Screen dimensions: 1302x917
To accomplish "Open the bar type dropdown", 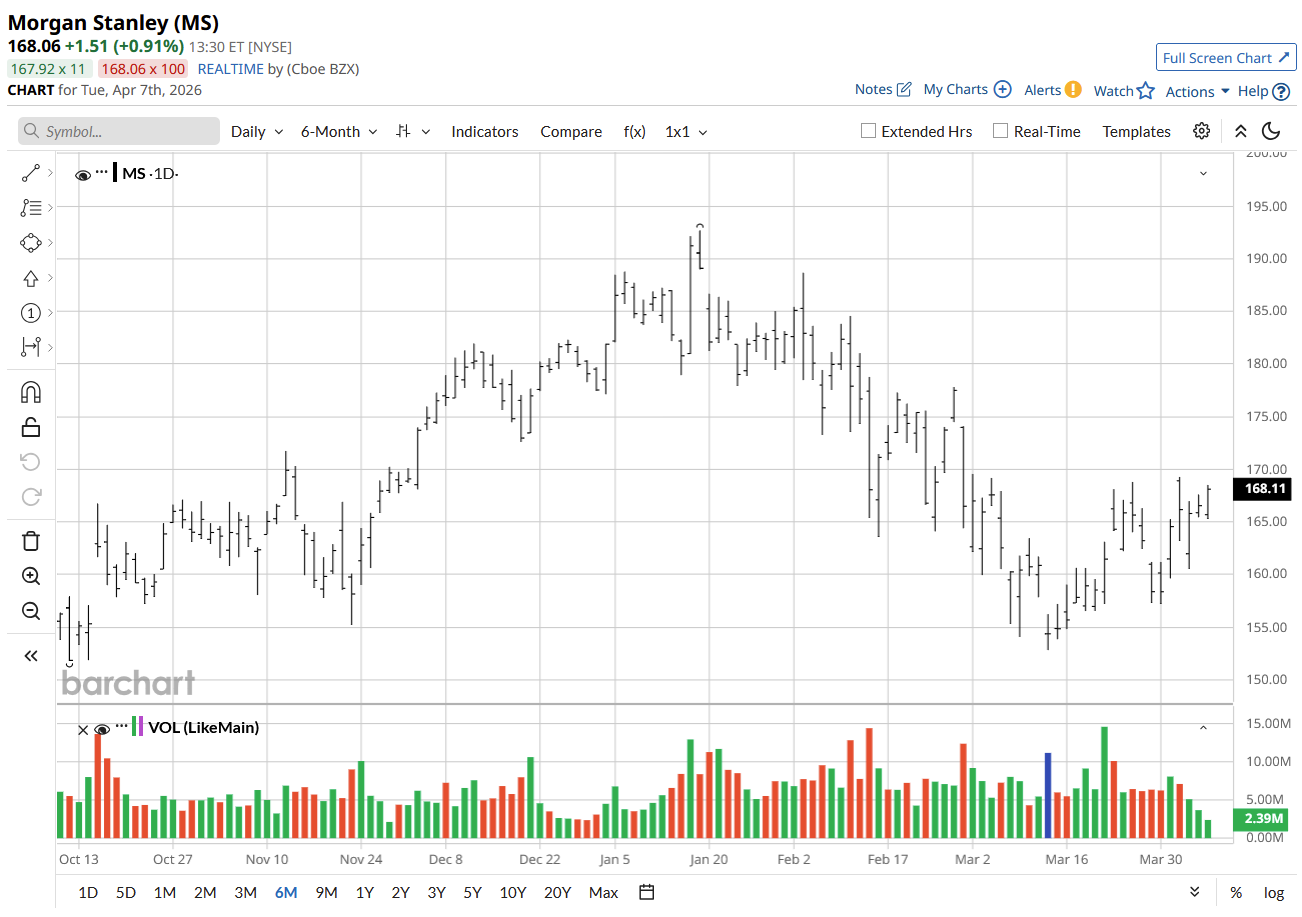I will (x=413, y=131).
